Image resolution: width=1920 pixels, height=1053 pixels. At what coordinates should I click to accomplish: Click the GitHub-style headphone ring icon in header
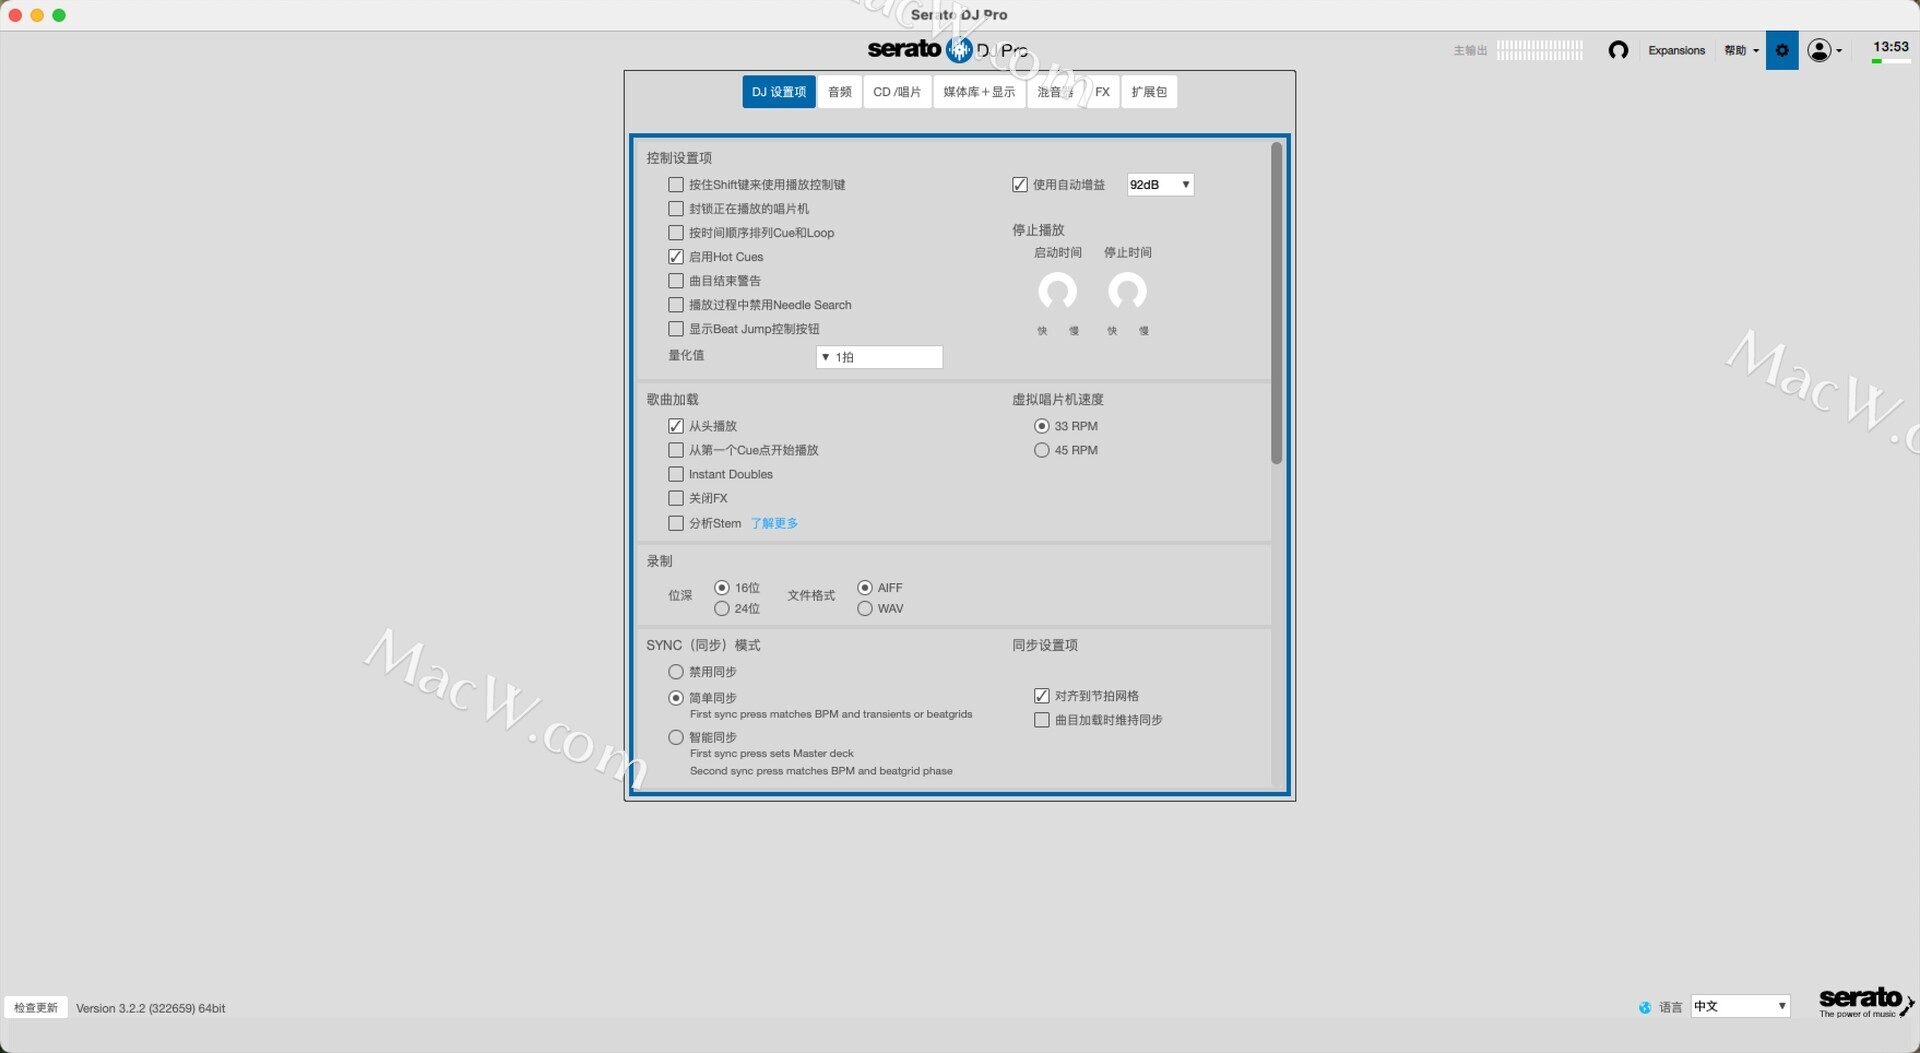click(x=1618, y=50)
